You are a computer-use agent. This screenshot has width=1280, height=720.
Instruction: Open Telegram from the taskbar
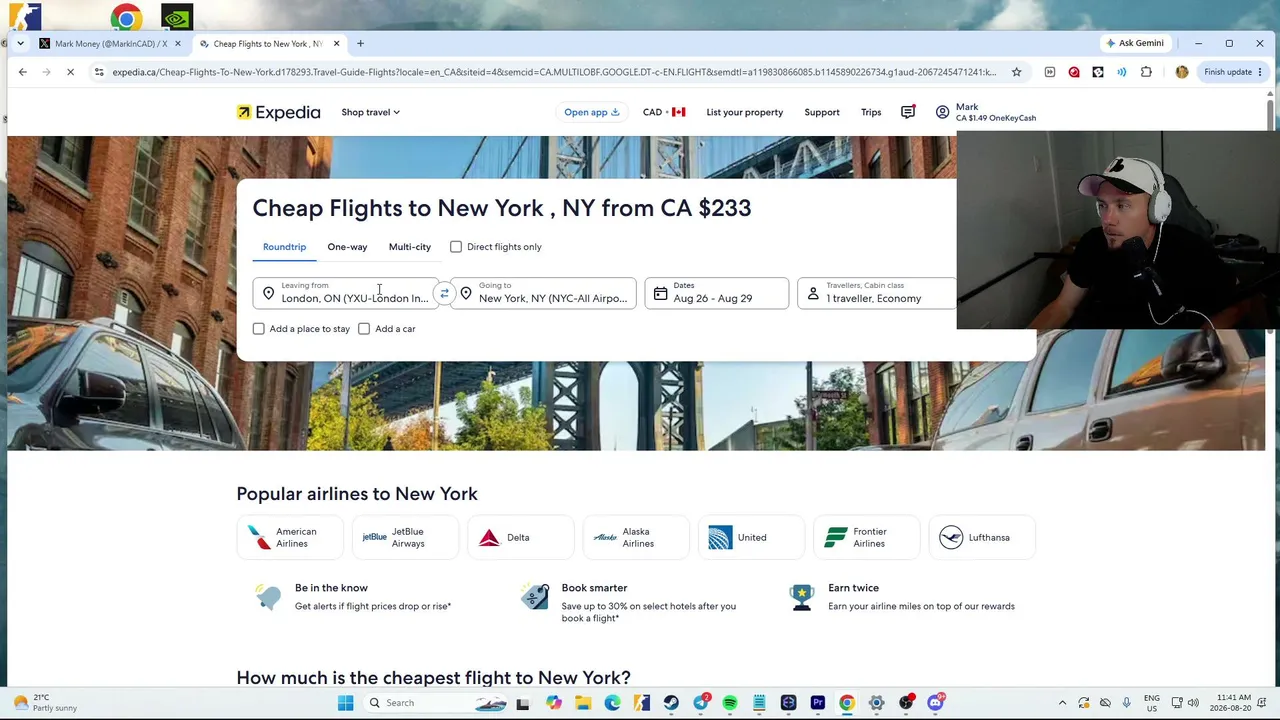coord(701,703)
